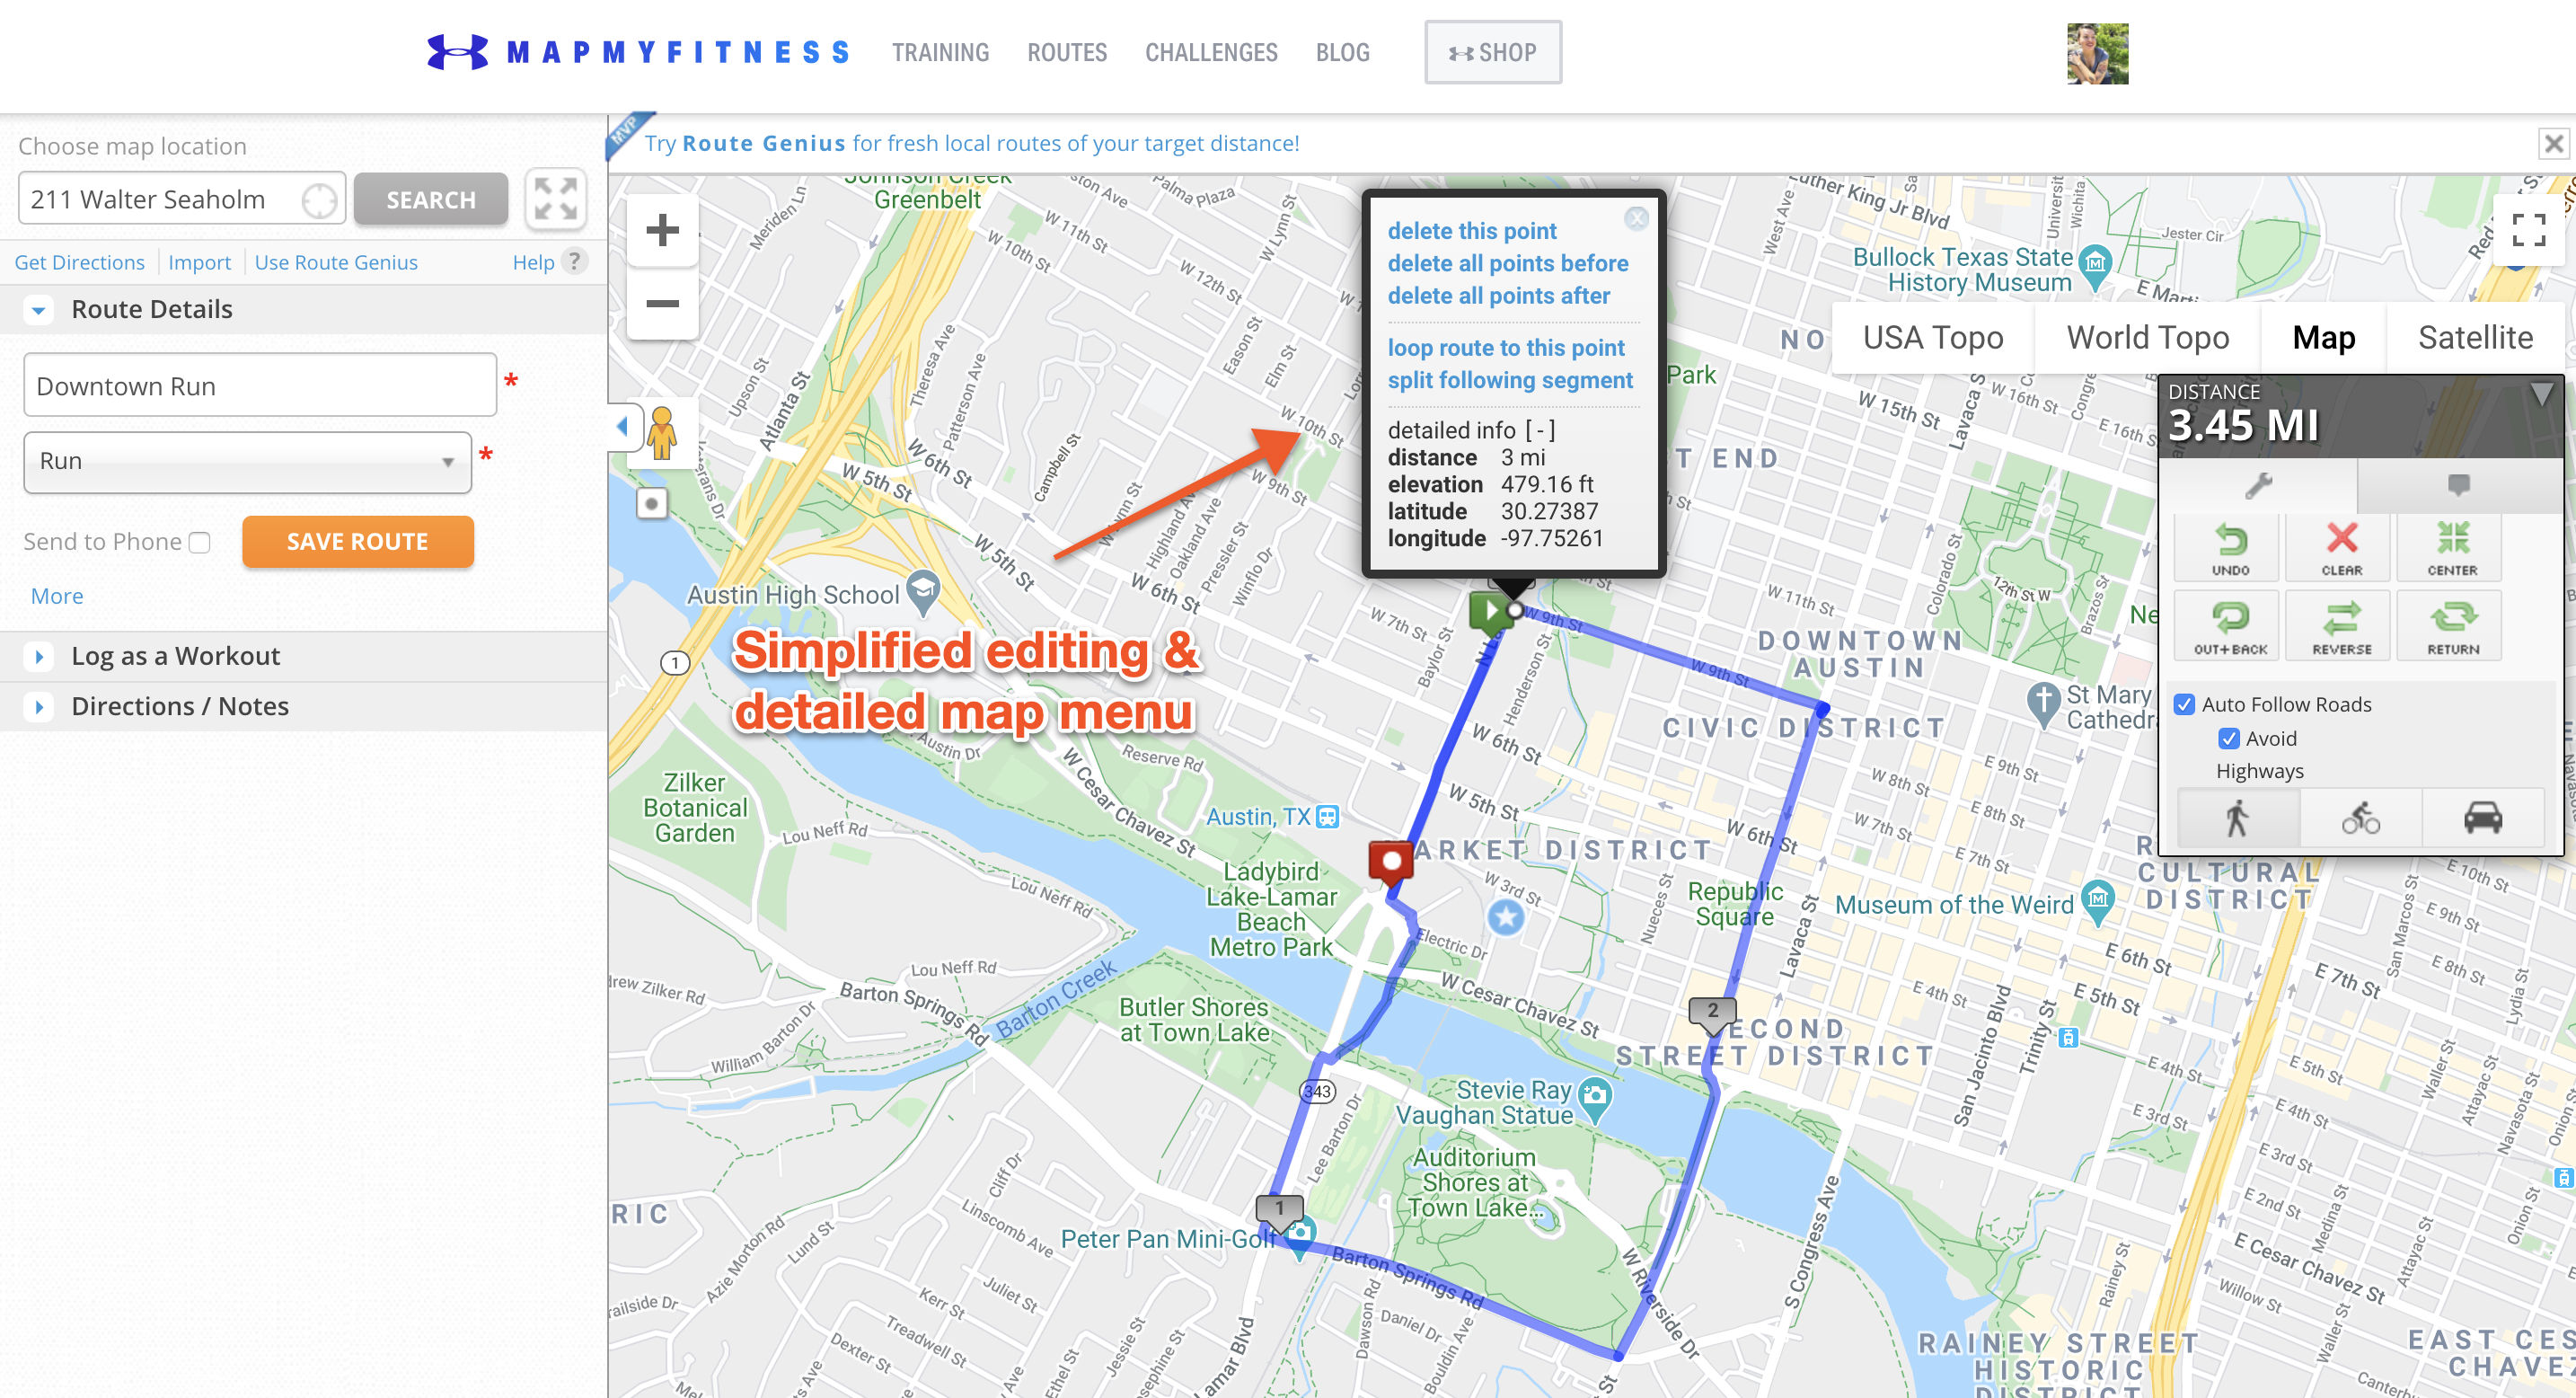Center the map on the route

pyautogui.click(x=2452, y=548)
